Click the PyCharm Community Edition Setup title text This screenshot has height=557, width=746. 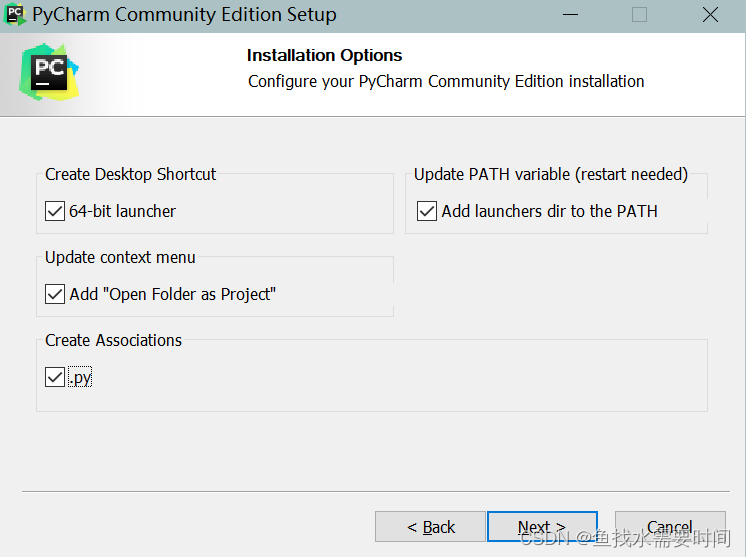[x=184, y=15]
